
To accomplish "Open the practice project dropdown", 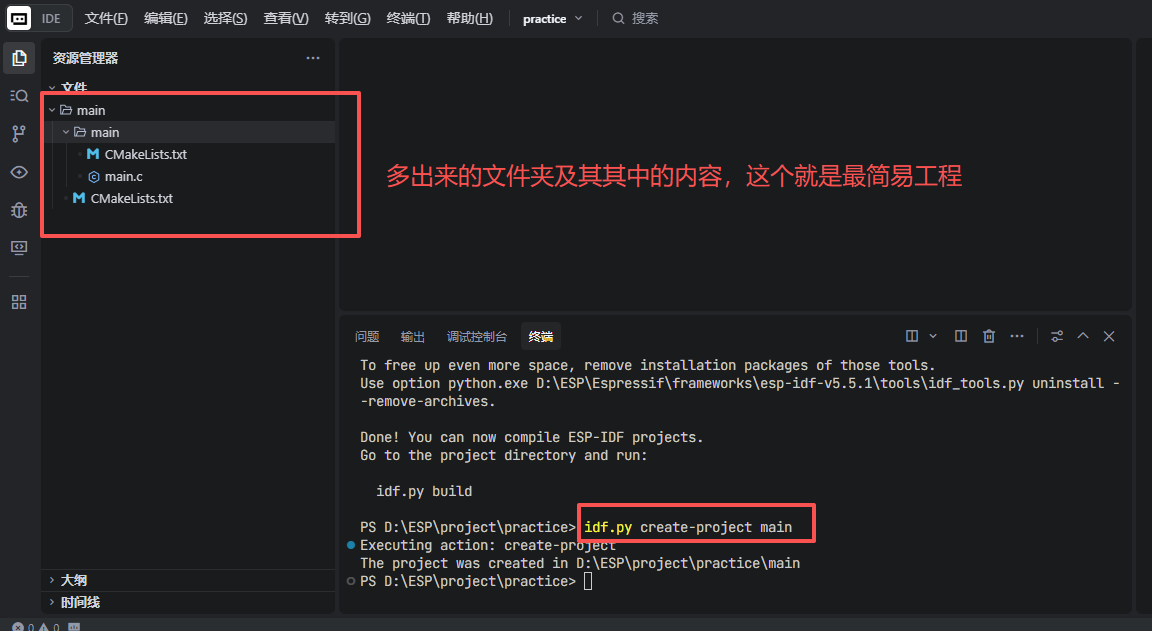I will (x=552, y=18).
